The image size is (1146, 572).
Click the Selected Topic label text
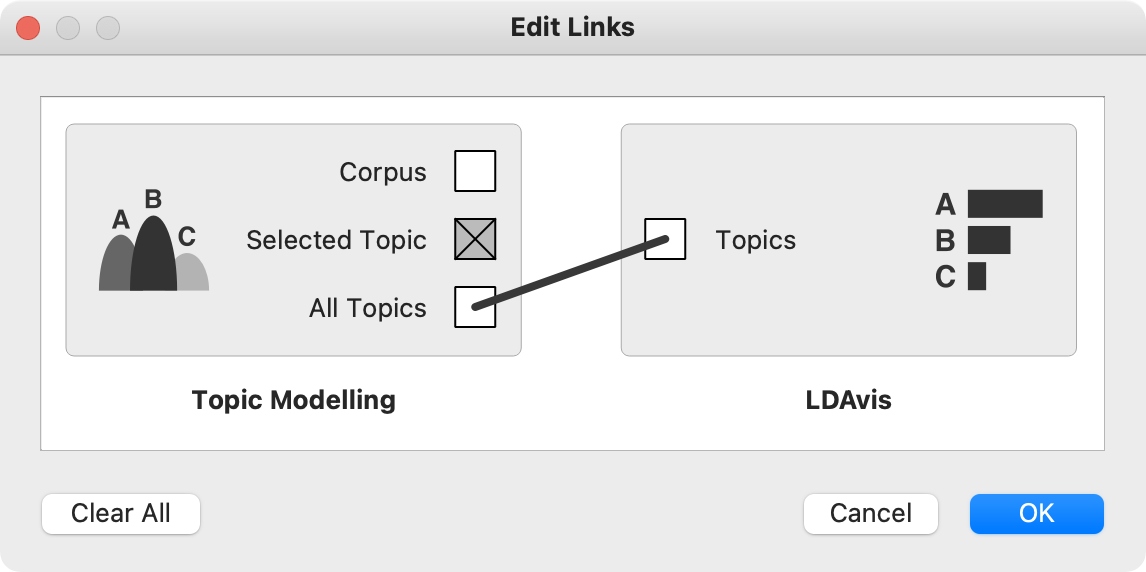[x=336, y=240]
